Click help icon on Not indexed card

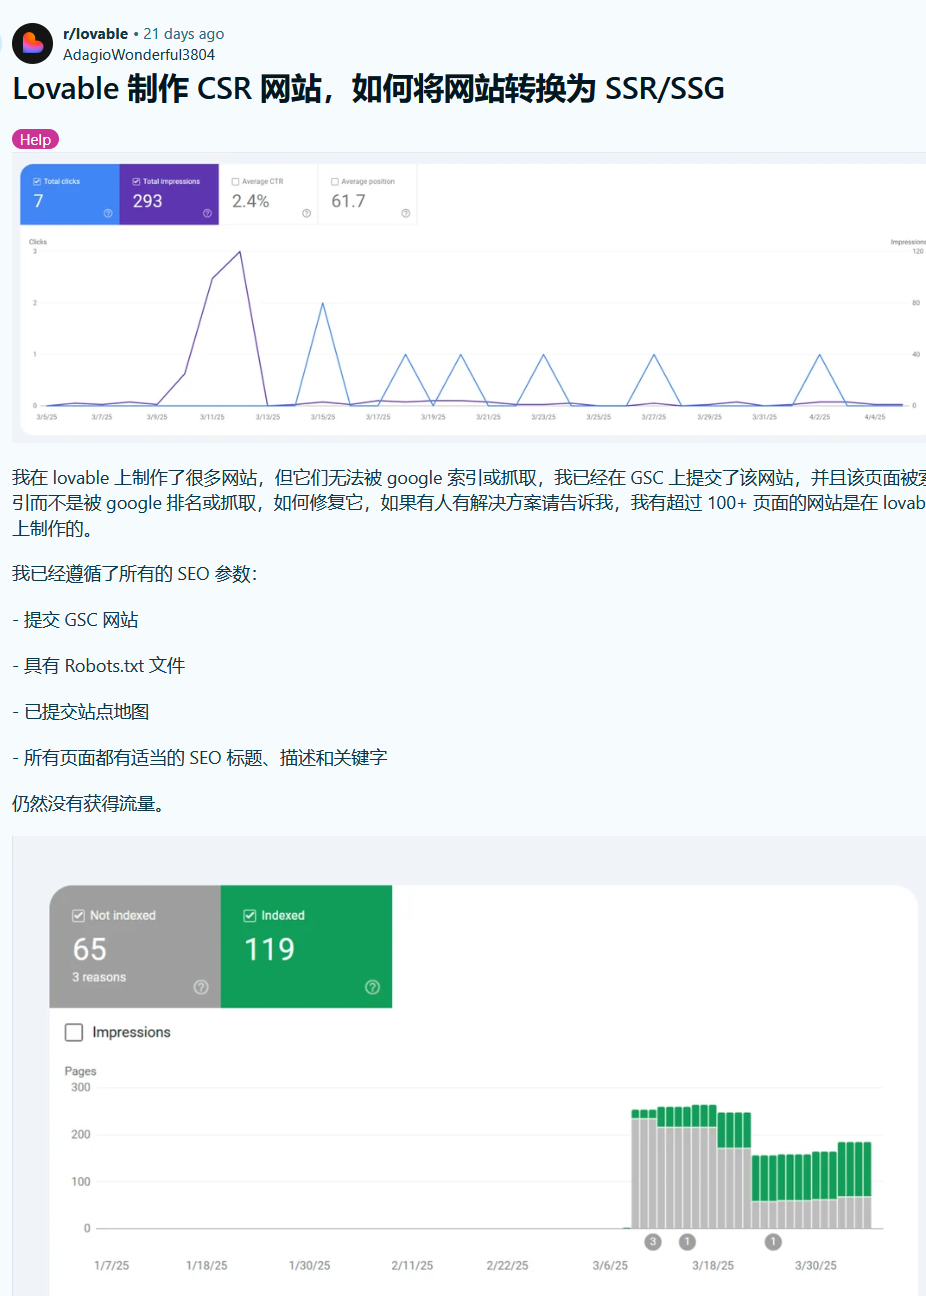tap(201, 987)
